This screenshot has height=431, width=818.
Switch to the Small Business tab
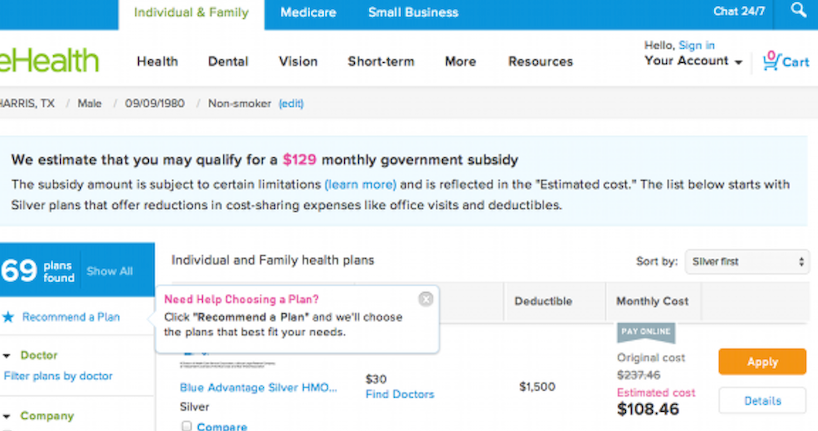(413, 13)
